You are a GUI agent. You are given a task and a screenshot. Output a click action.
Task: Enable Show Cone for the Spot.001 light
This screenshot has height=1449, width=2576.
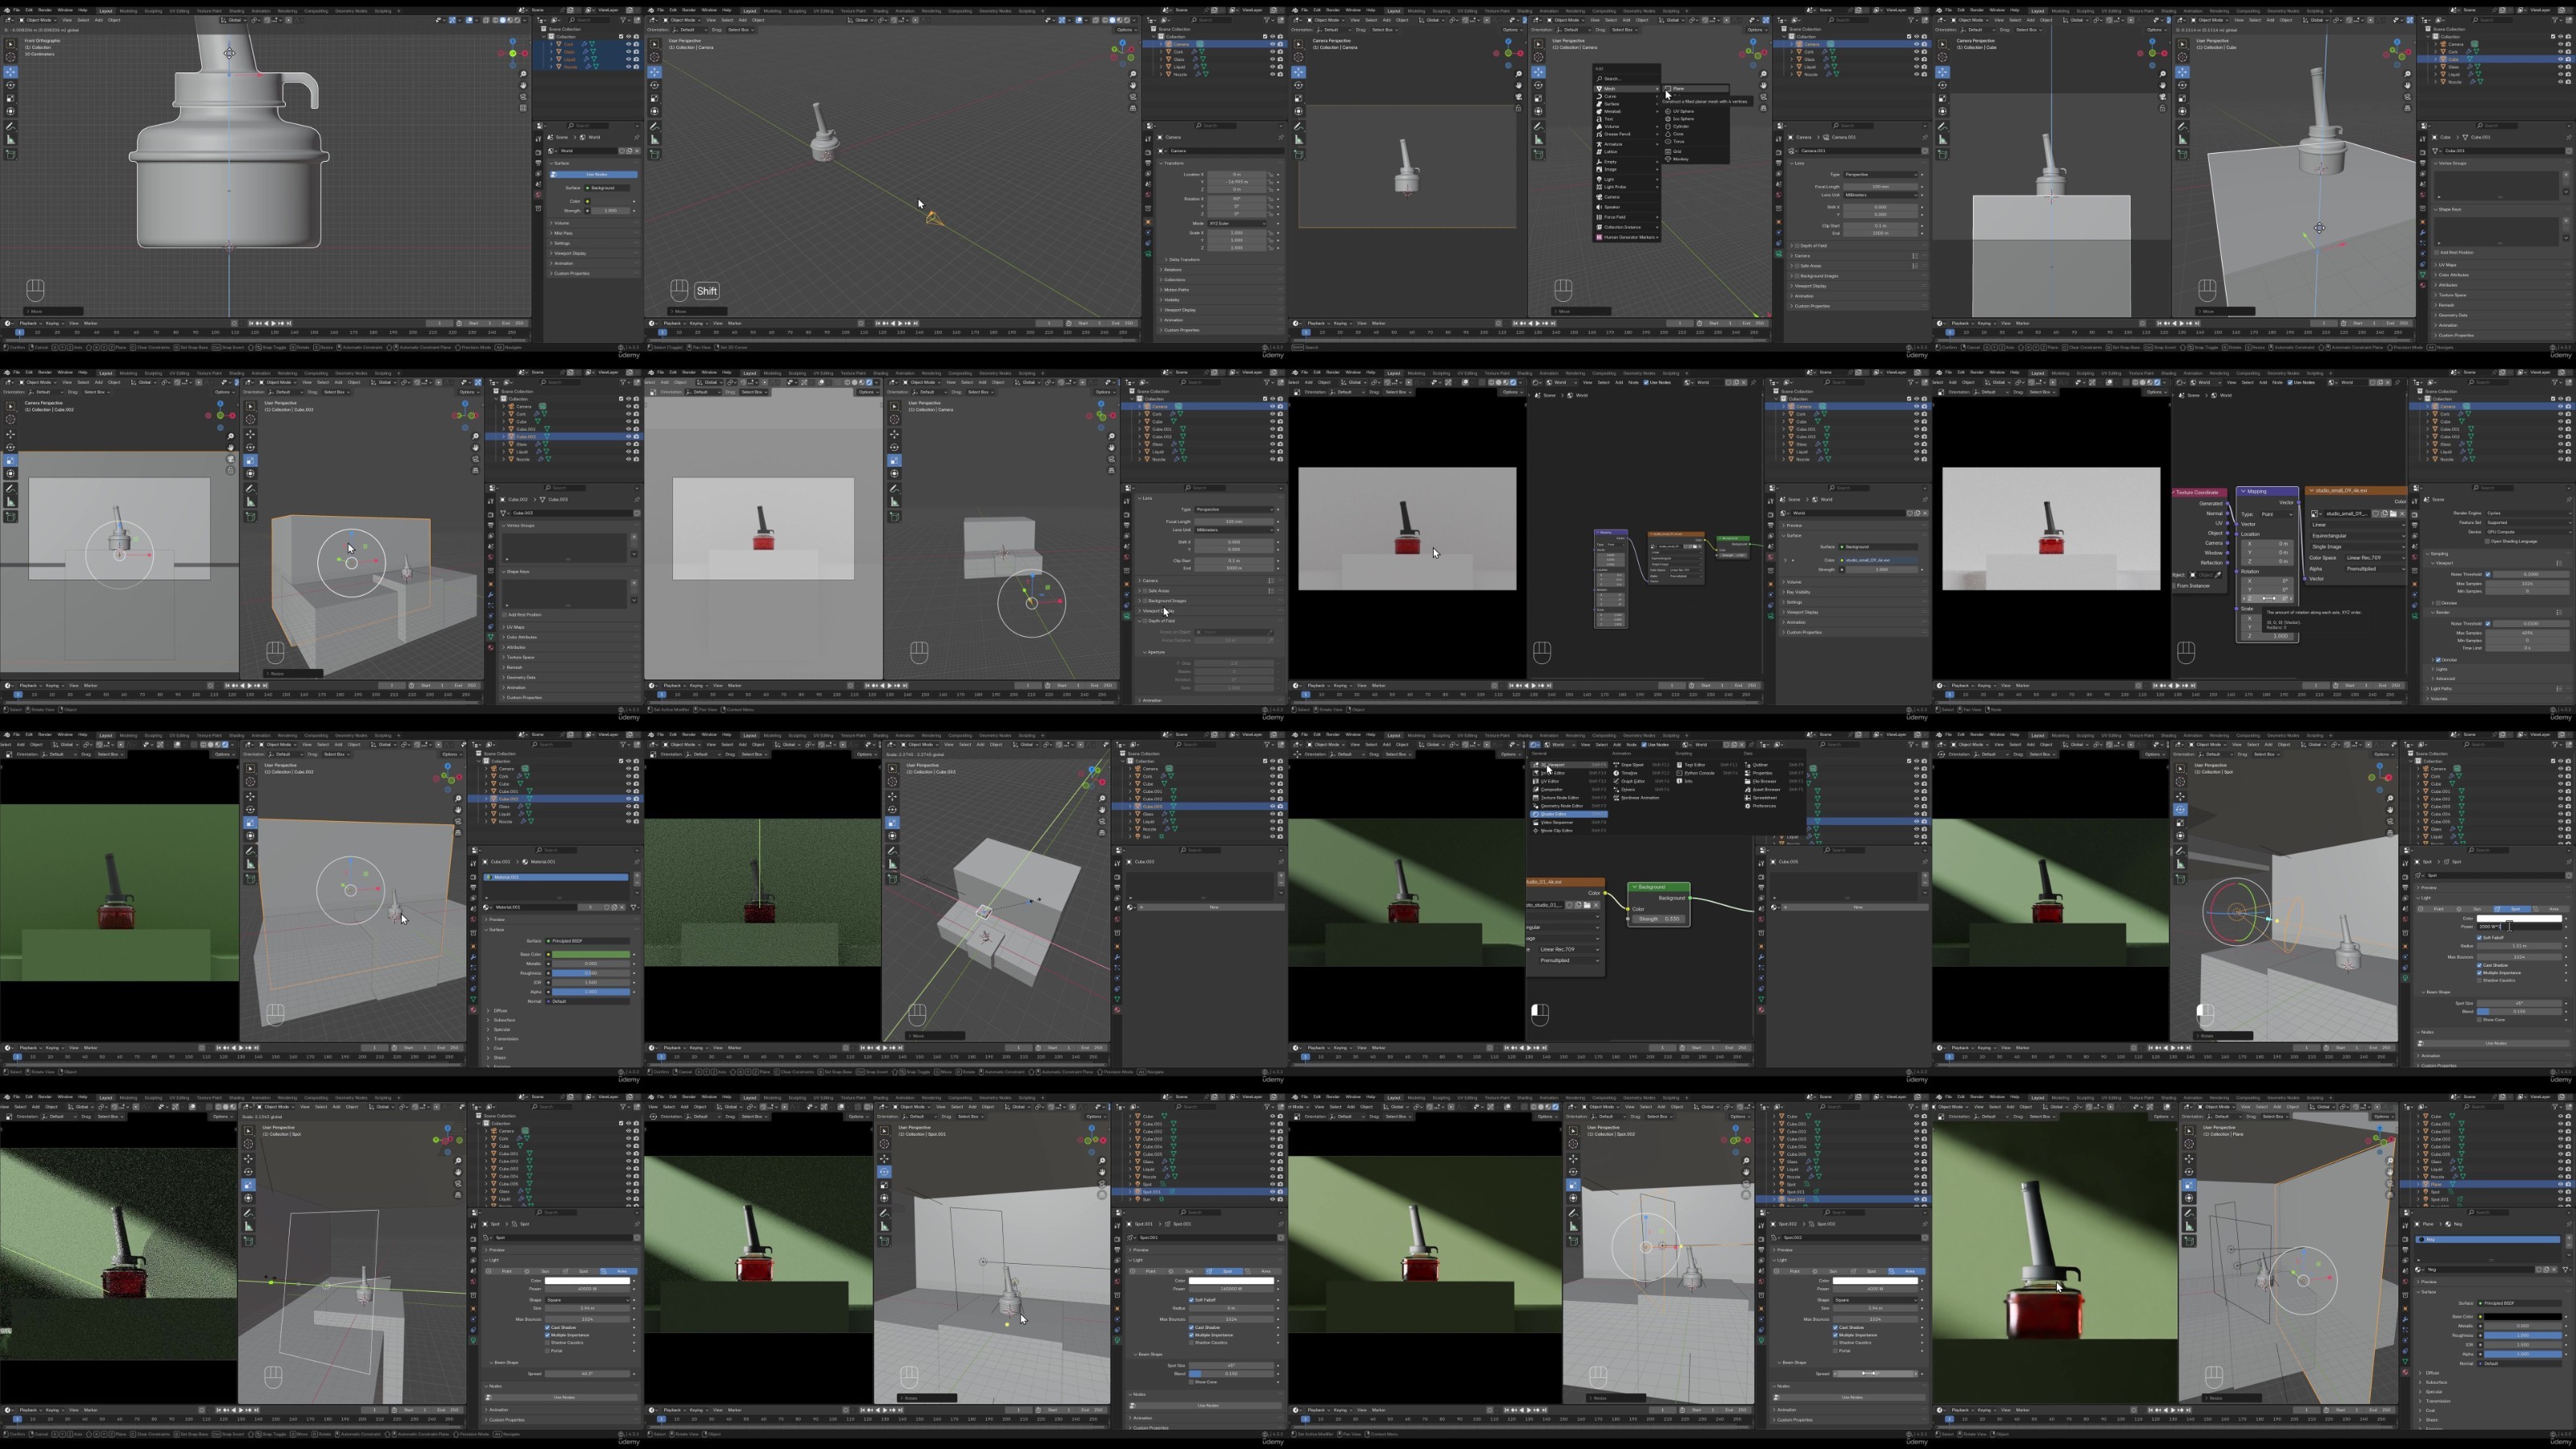[x=1192, y=1383]
